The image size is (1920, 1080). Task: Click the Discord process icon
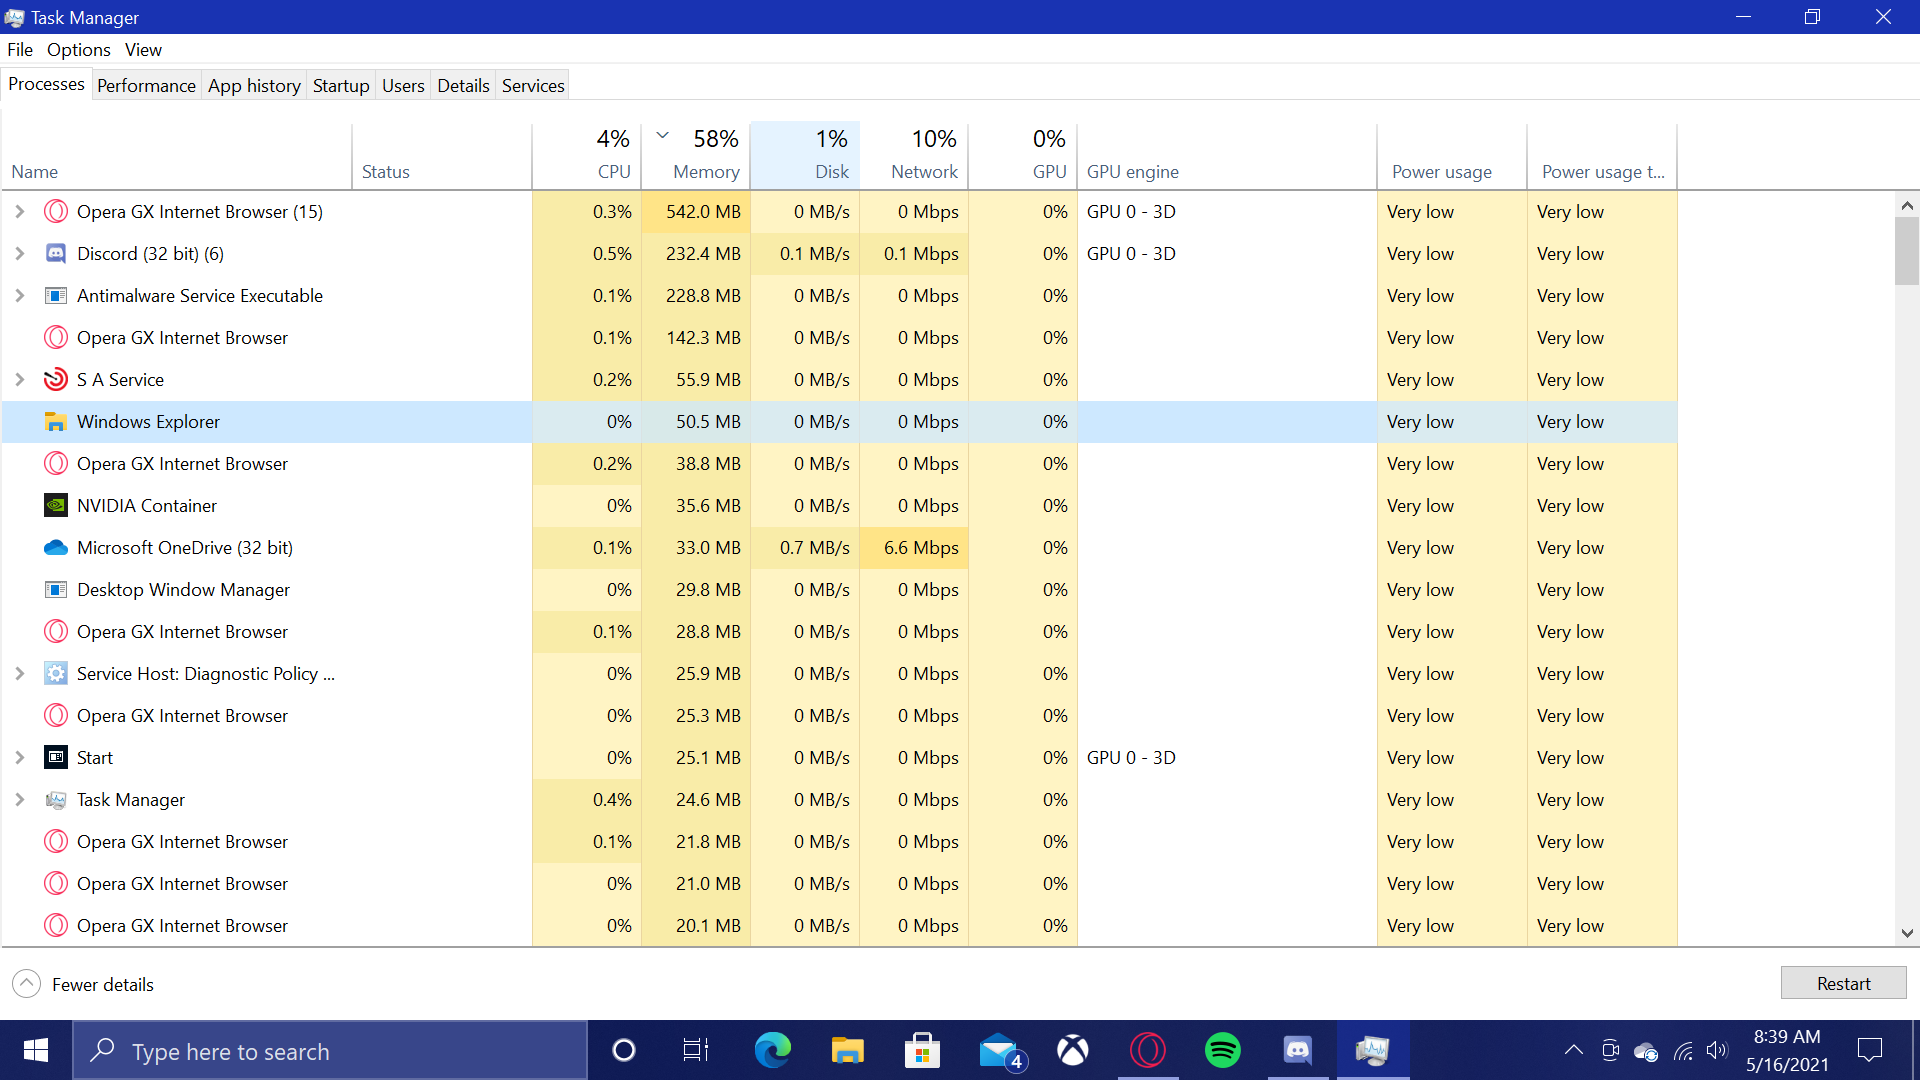[56, 254]
